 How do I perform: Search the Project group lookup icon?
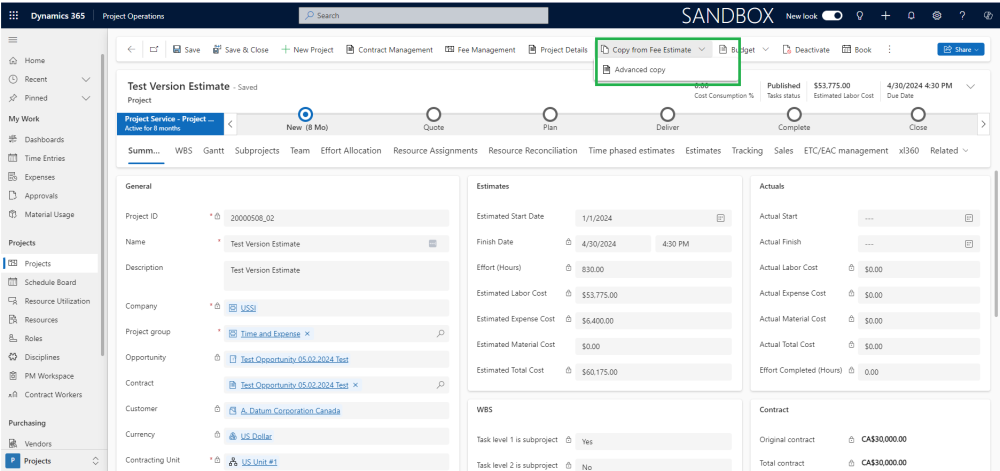[x=440, y=333]
